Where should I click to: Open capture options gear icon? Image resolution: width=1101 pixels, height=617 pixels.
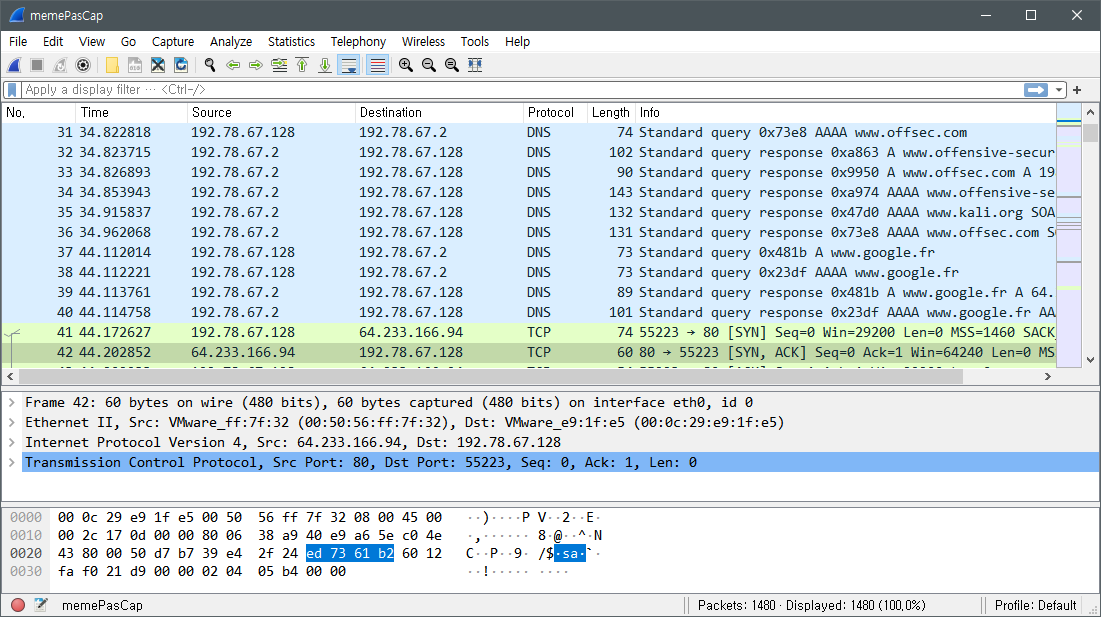(83, 65)
